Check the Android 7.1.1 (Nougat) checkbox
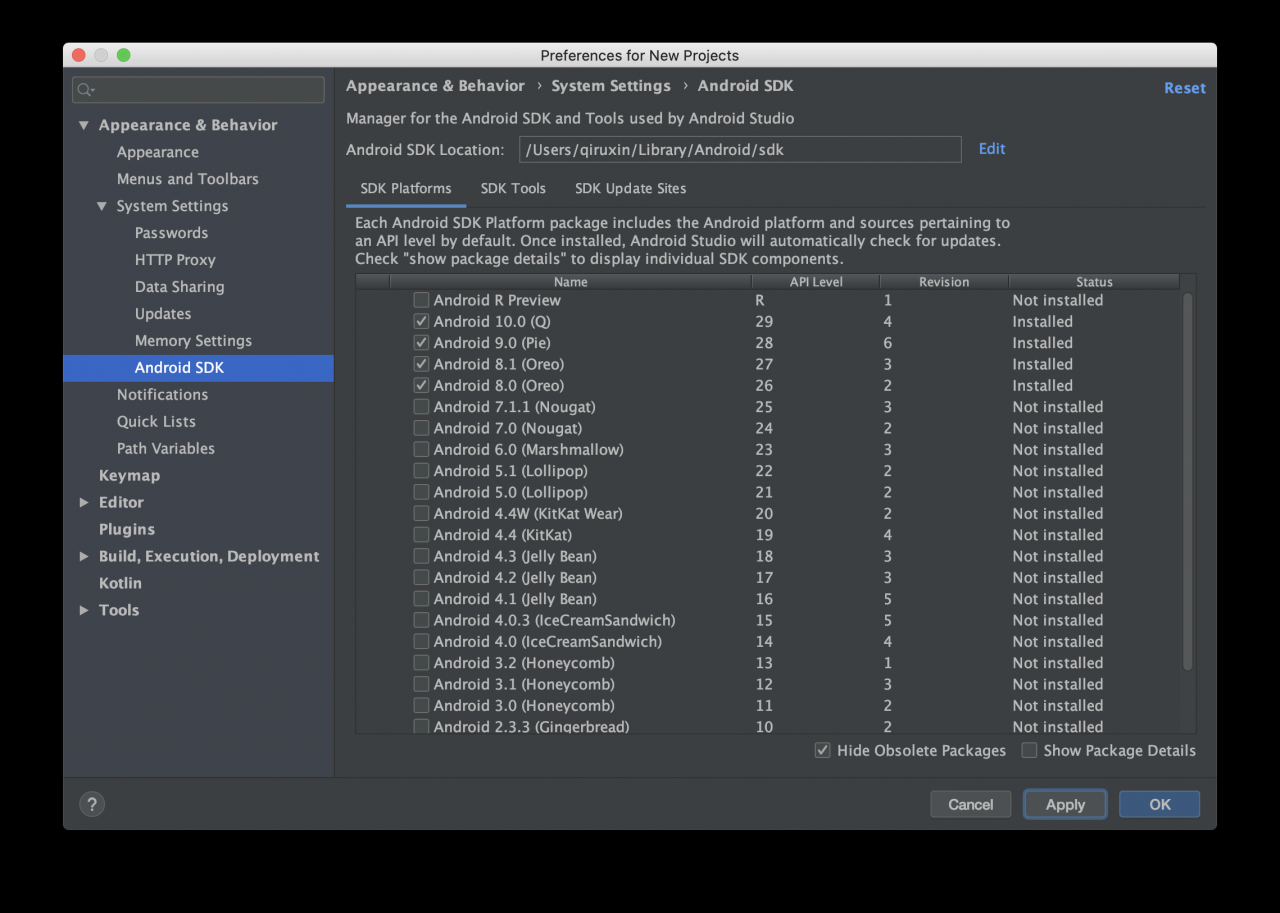Image resolution: width=1280 pixels, height=913 pixels. pos(421,407)
